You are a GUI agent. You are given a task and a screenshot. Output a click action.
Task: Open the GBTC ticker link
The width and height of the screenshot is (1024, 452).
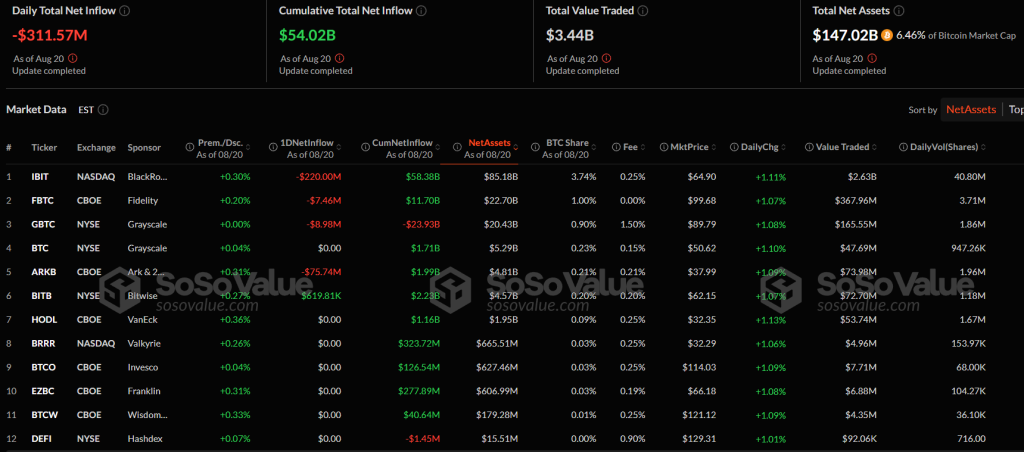point(42,224)
